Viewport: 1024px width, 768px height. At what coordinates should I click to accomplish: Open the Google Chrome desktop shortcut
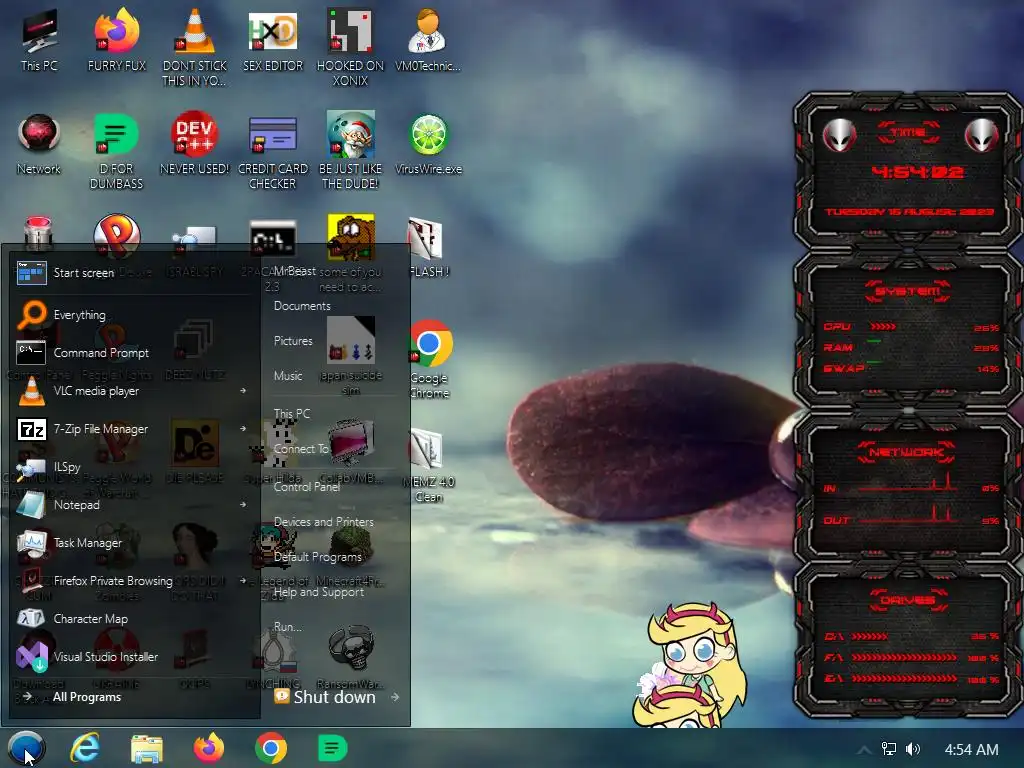click(429, 359)
